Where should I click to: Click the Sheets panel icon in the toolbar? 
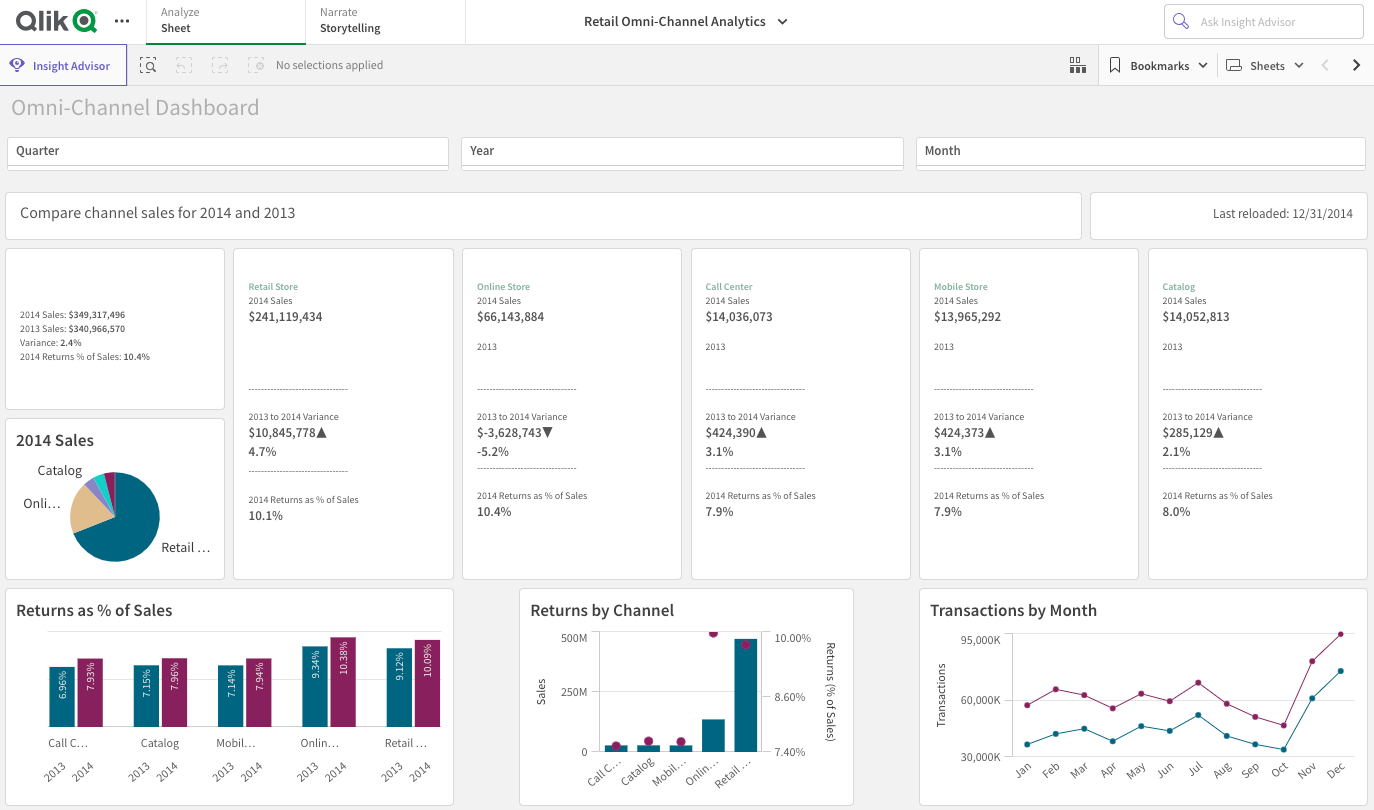(1234, 64)
